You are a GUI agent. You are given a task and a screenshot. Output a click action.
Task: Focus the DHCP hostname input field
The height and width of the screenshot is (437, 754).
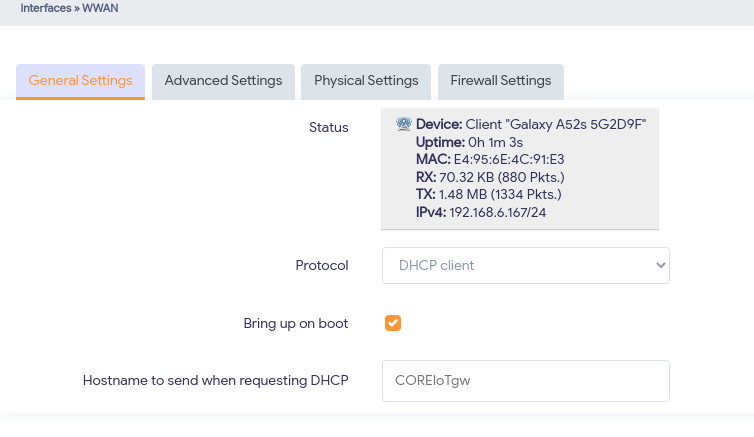point(525,381)
